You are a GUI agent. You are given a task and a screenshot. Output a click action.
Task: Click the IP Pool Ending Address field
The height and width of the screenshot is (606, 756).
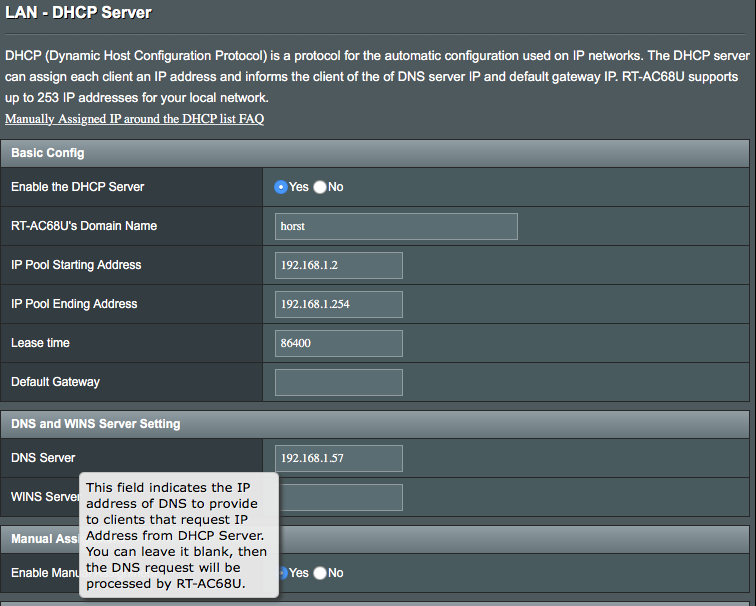(338, 304)
